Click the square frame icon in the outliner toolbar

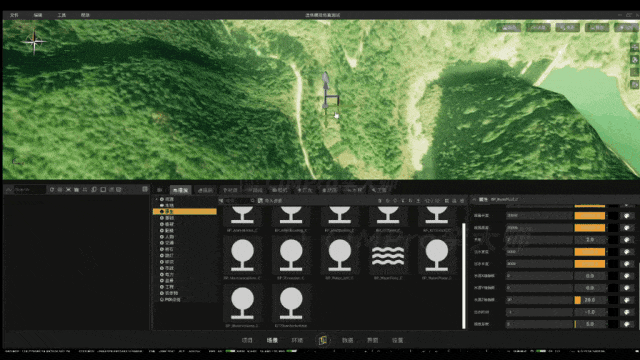(103, 190)
